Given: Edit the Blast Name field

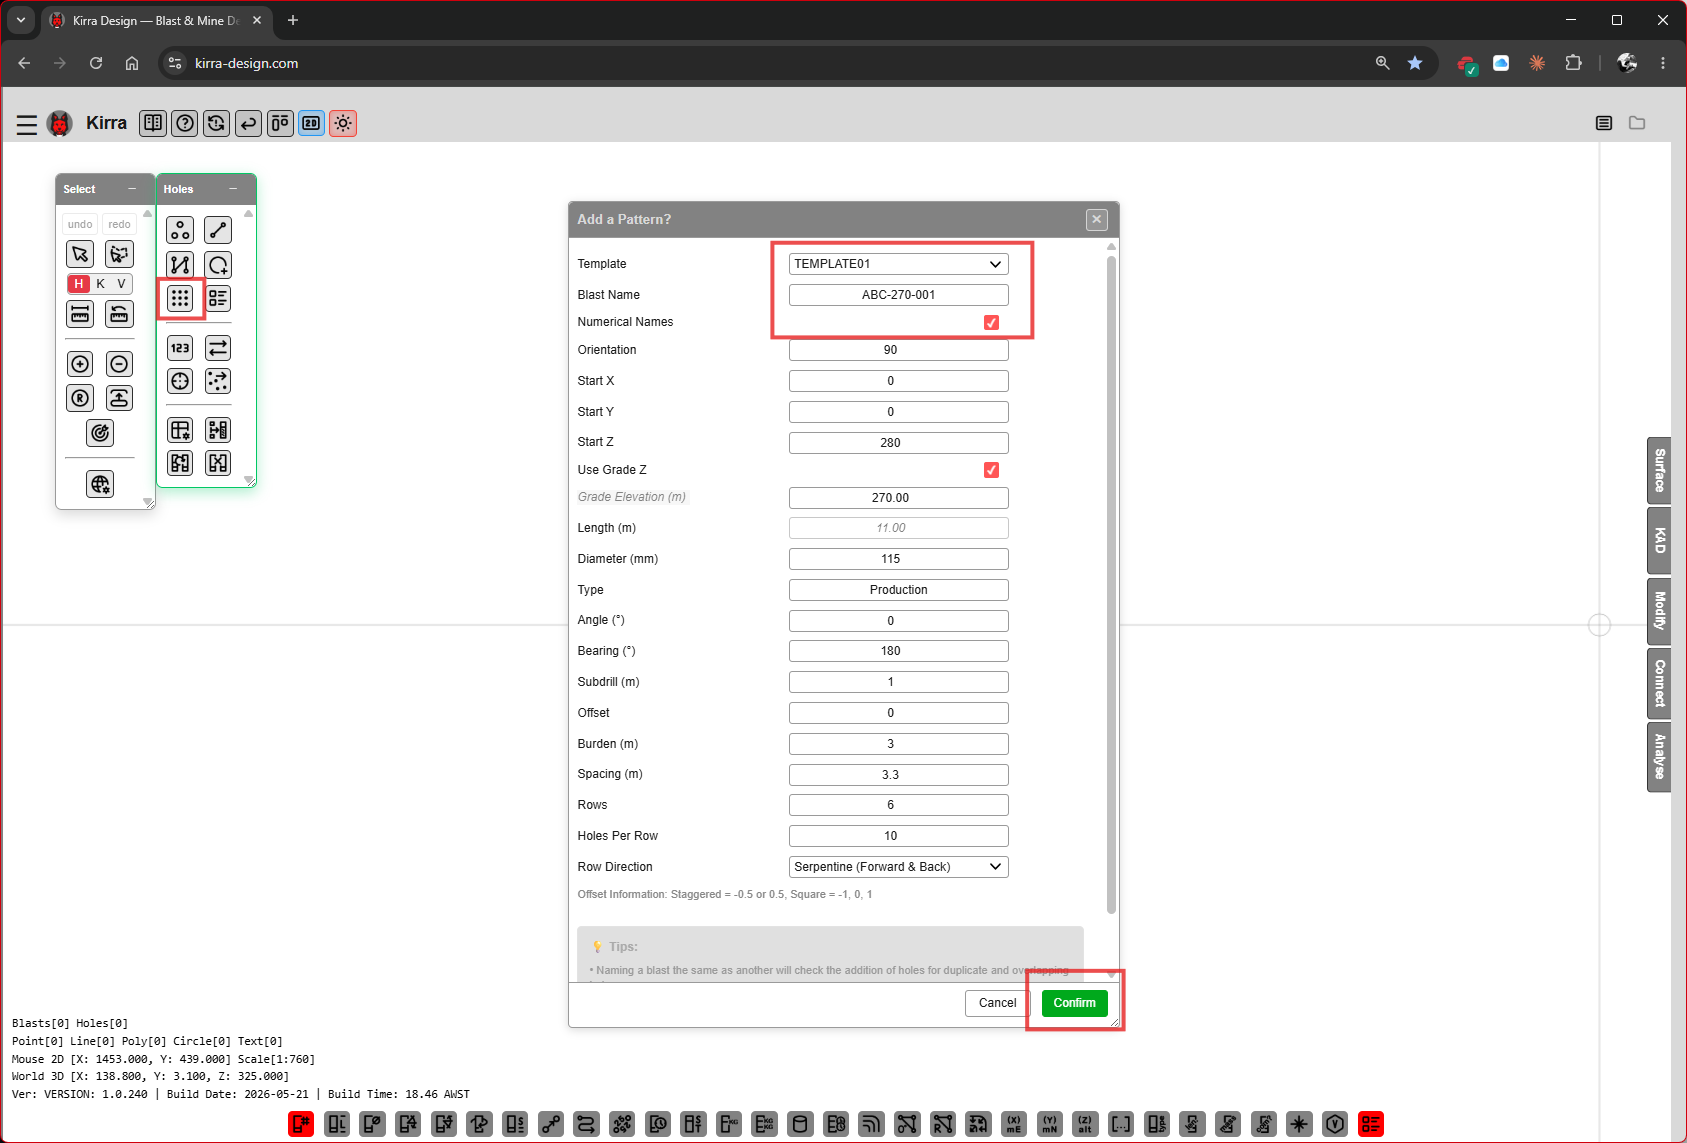Looking at the screenshot, I should coord(898,295).
